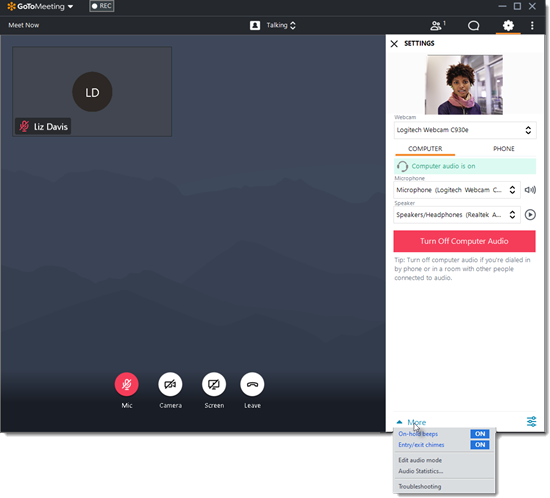
Task: Open audio preferences sliders icon
Action: click(x=531, y=421)
